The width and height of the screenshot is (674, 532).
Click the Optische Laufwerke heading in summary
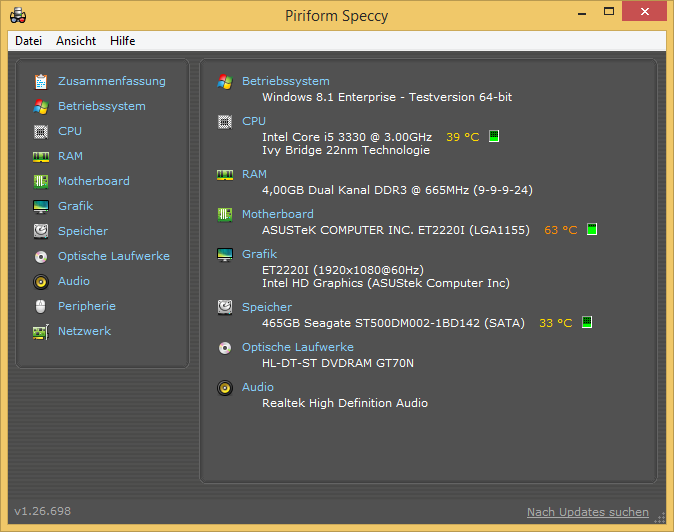[297, 347]
